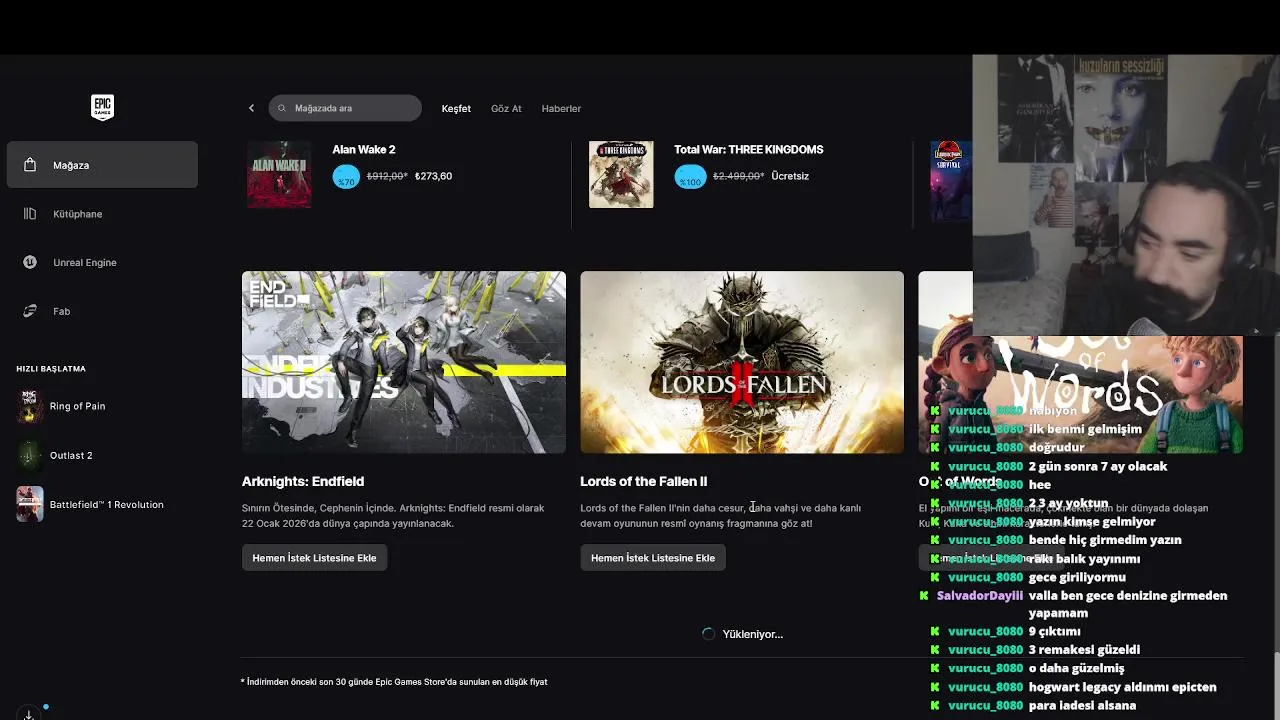
Task: Click Alan Wake 2 discount badge
Action: [x=346, y=177]
